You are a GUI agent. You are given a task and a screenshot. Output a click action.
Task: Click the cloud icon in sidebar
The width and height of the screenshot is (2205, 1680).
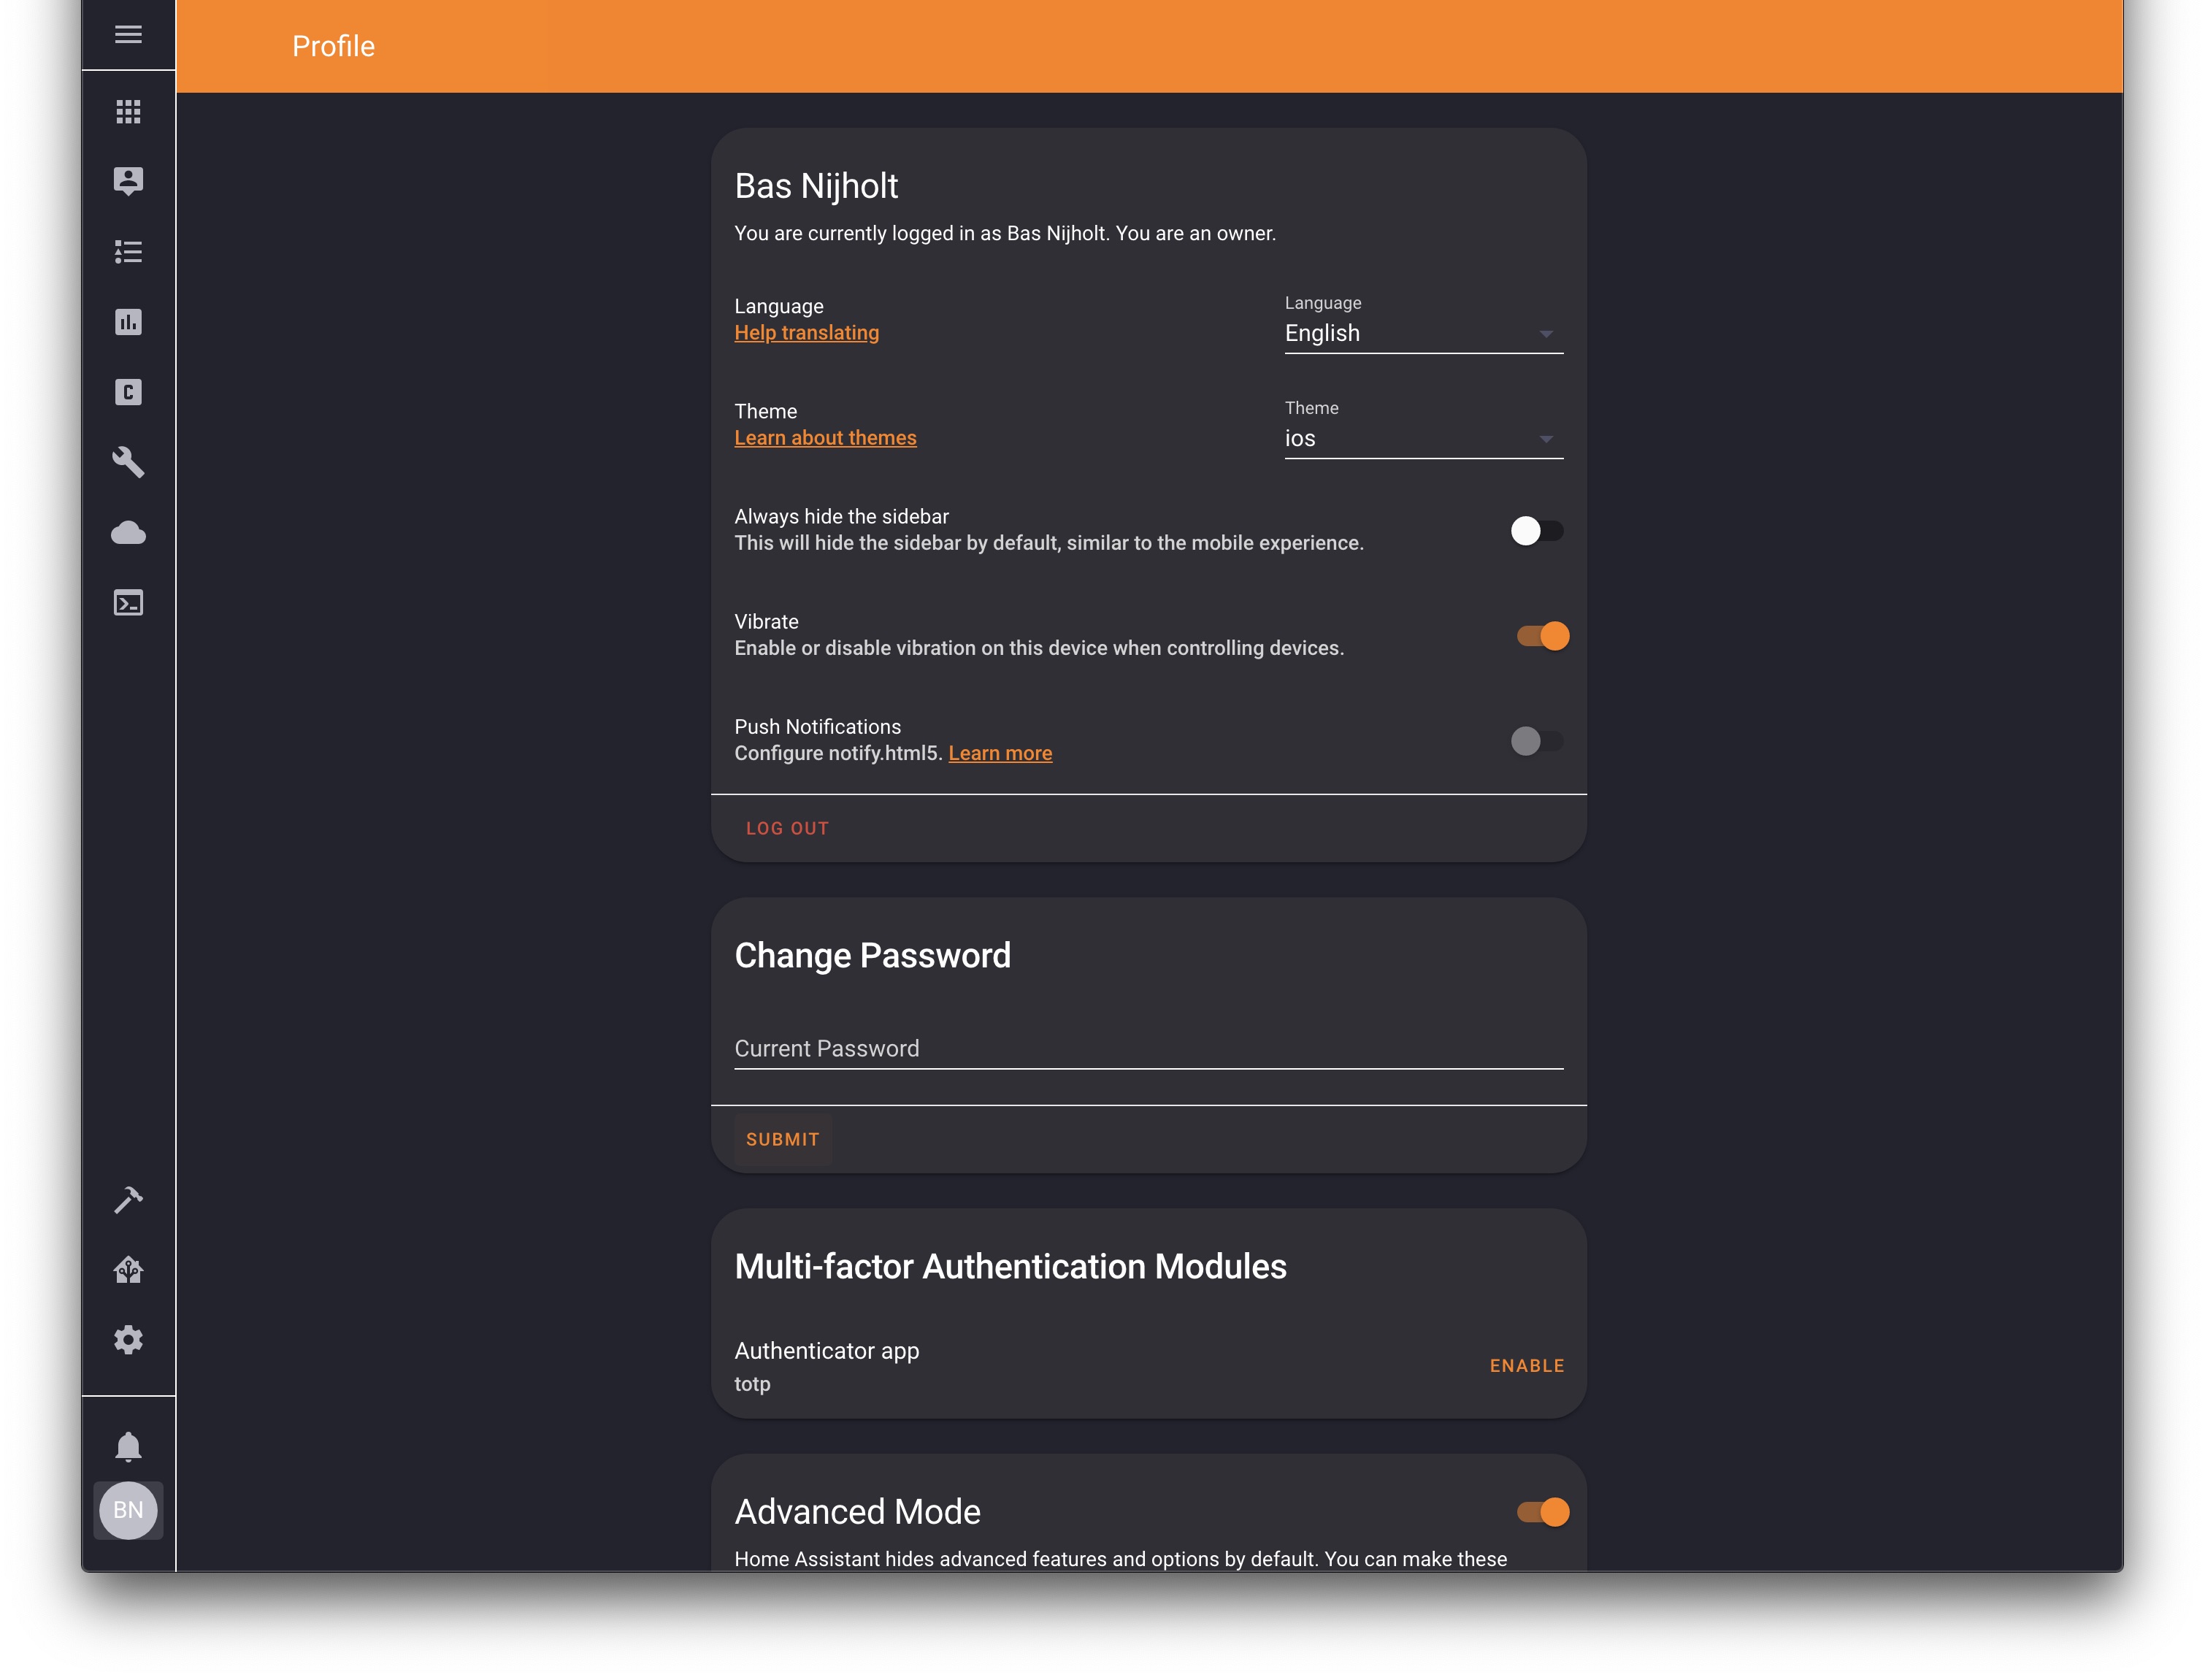point(128,533)
